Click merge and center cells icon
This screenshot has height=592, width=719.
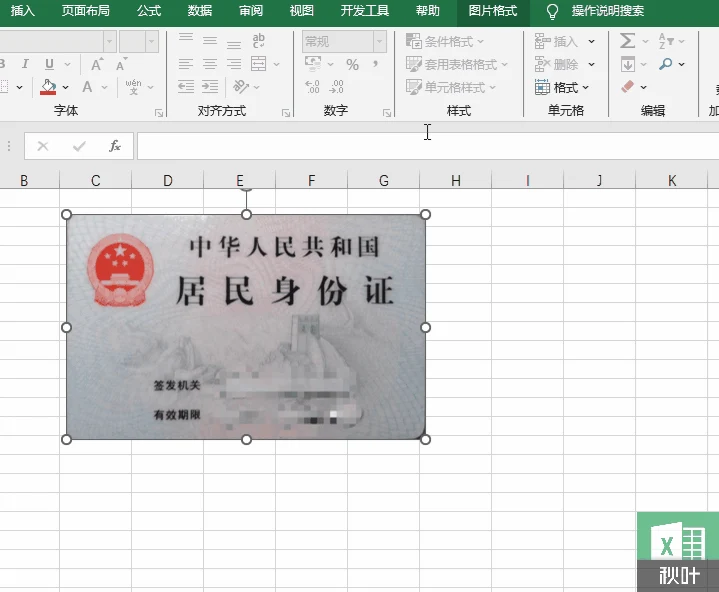259,64
